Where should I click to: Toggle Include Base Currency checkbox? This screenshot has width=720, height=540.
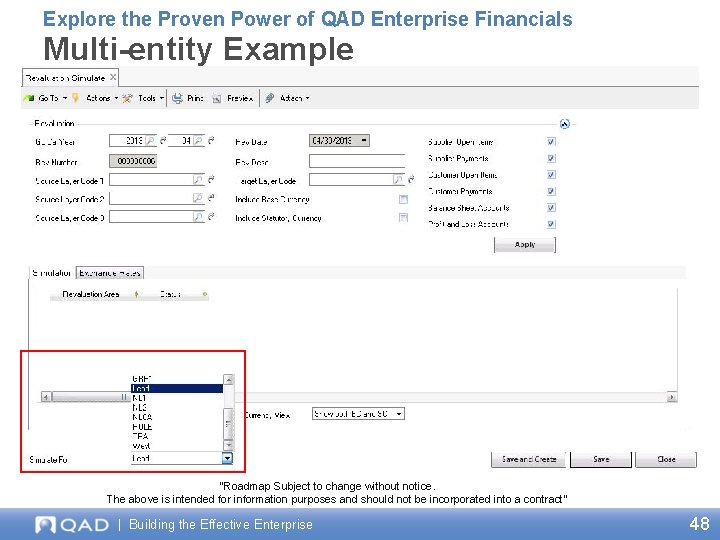[x=403, y=199]
